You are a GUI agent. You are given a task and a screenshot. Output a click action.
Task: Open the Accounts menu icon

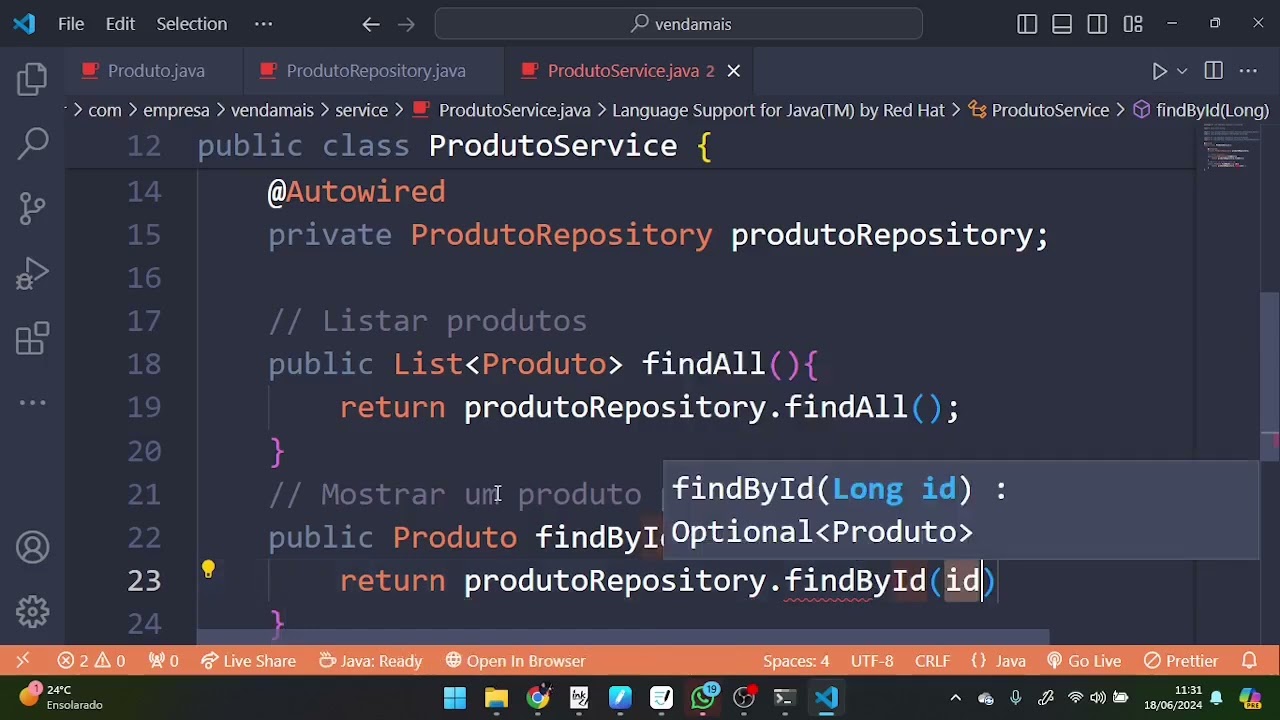coord(32,548)
